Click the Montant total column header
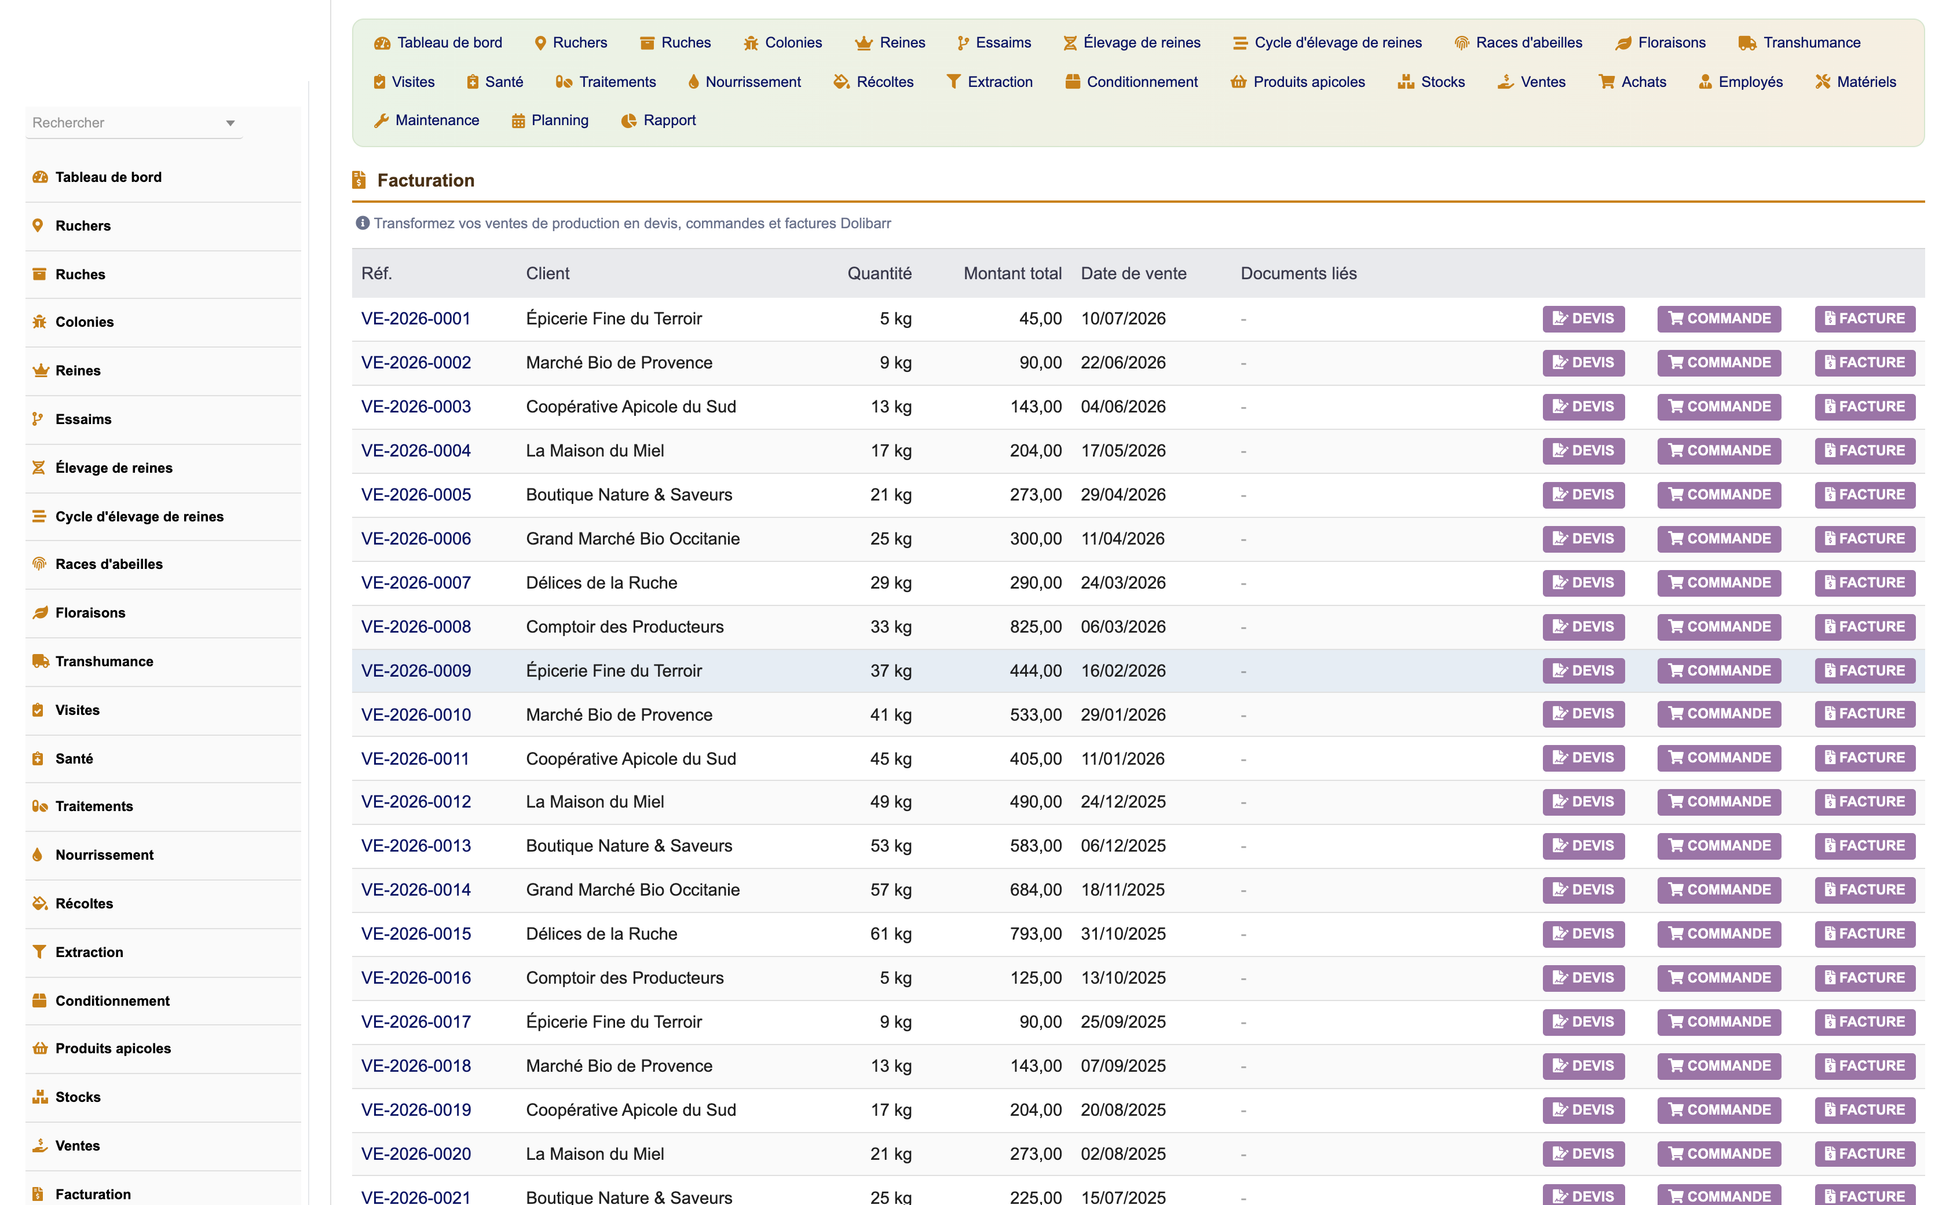This screenshot has width=1946, height=1205. [x=1012, y=274]
